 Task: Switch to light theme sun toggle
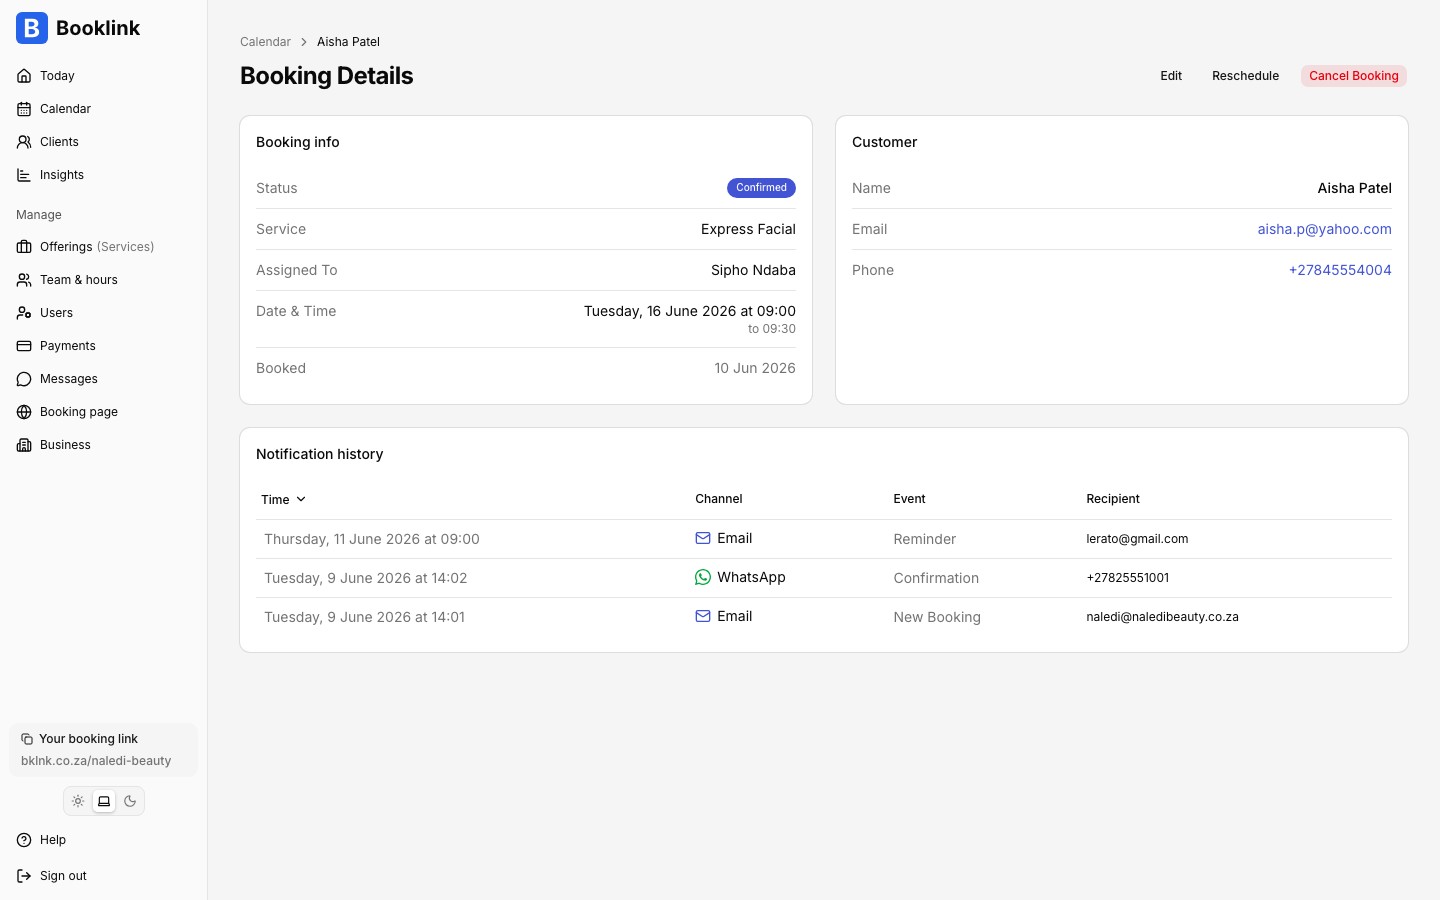78,801
